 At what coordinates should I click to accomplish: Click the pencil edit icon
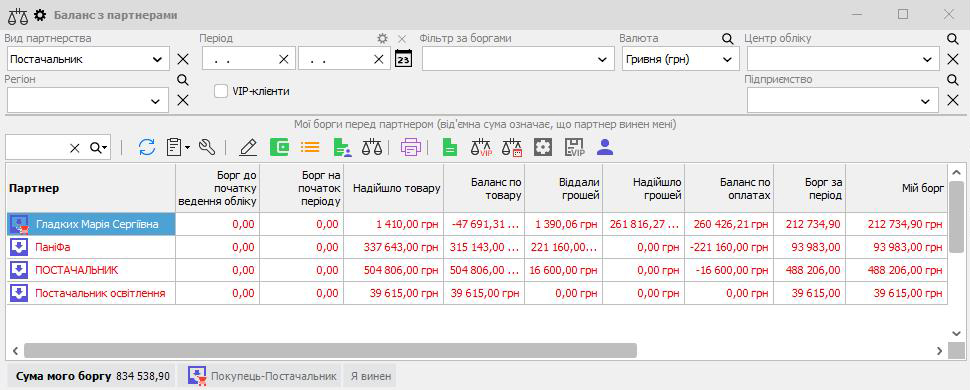point(247,147)
